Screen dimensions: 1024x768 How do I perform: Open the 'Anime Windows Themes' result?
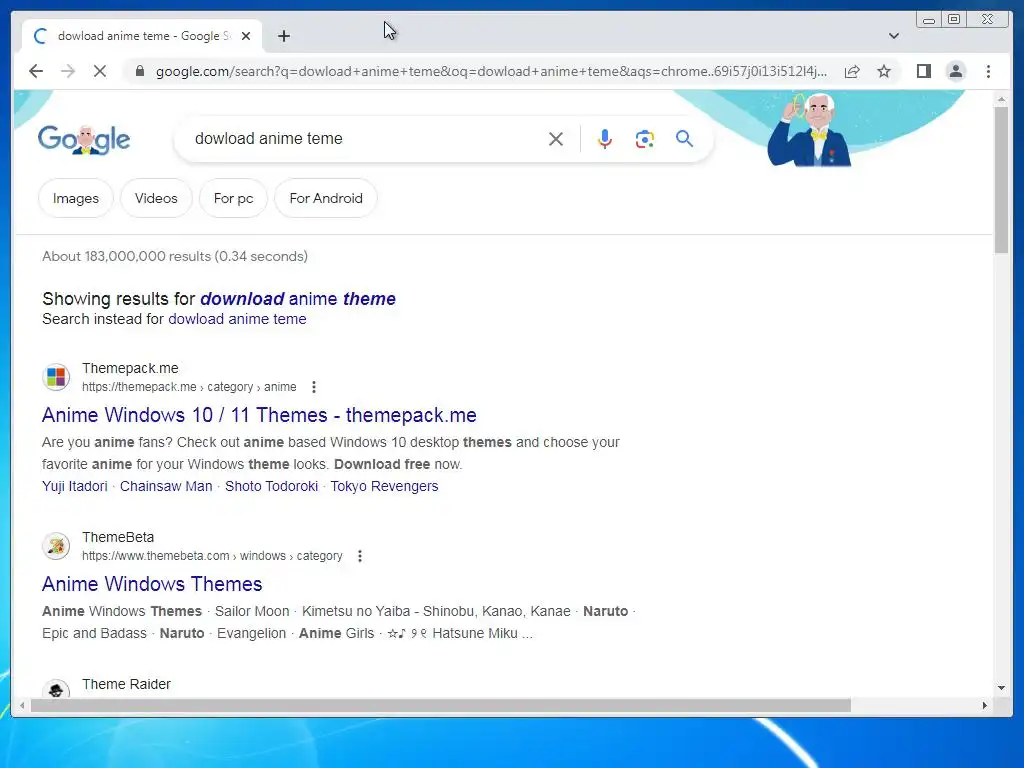(152, 584)
